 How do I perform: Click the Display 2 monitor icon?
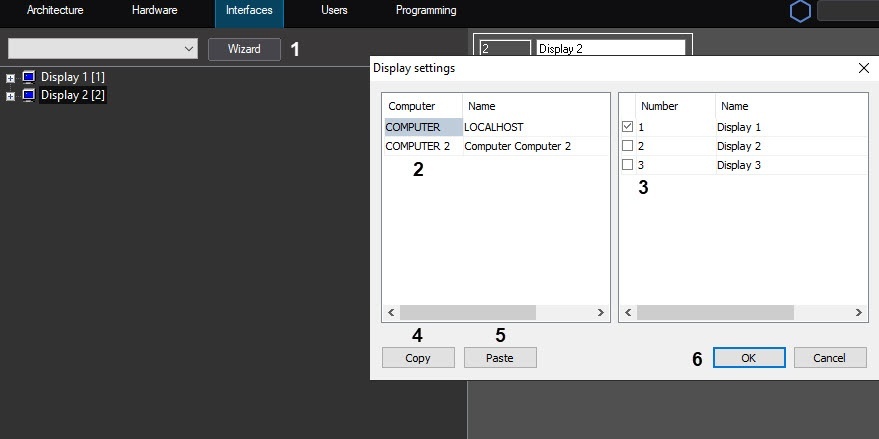pyautogui.click(x=28, y=95)
